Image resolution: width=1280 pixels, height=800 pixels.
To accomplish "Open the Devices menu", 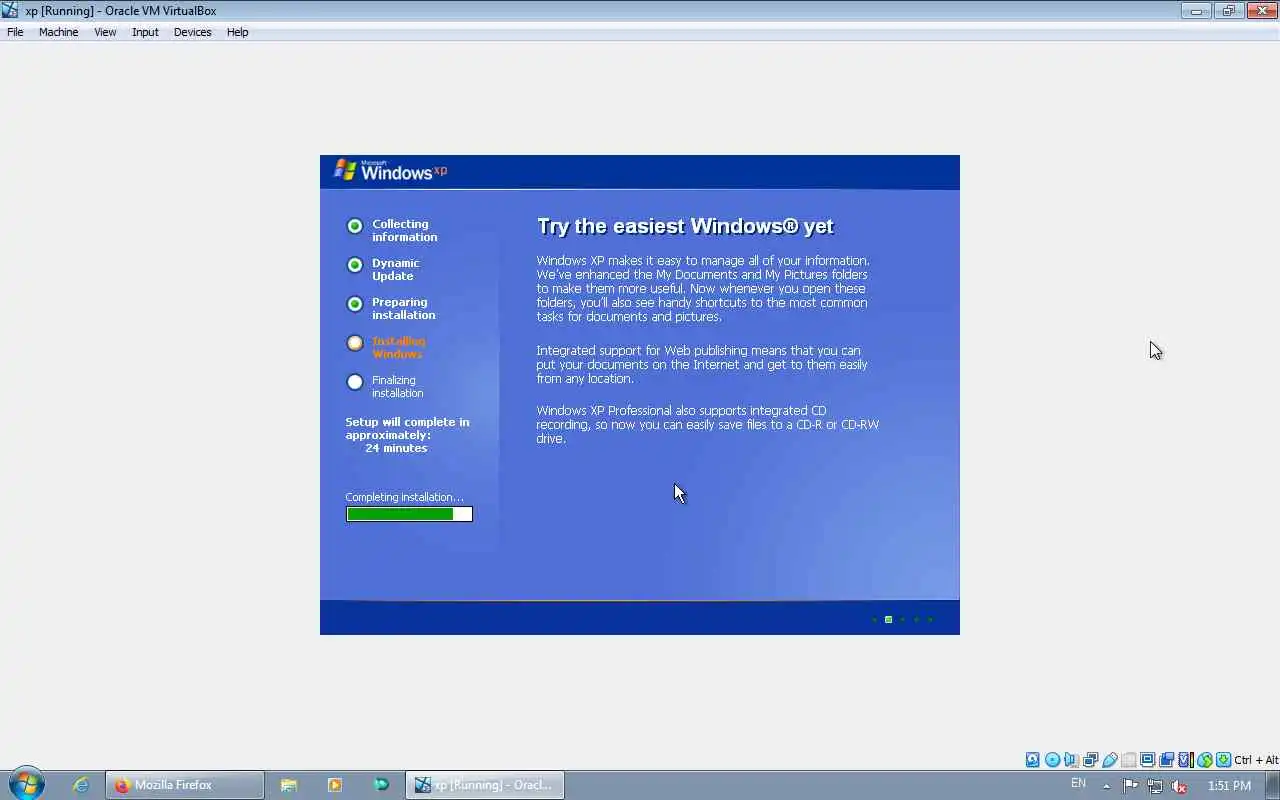I will 192,32.
